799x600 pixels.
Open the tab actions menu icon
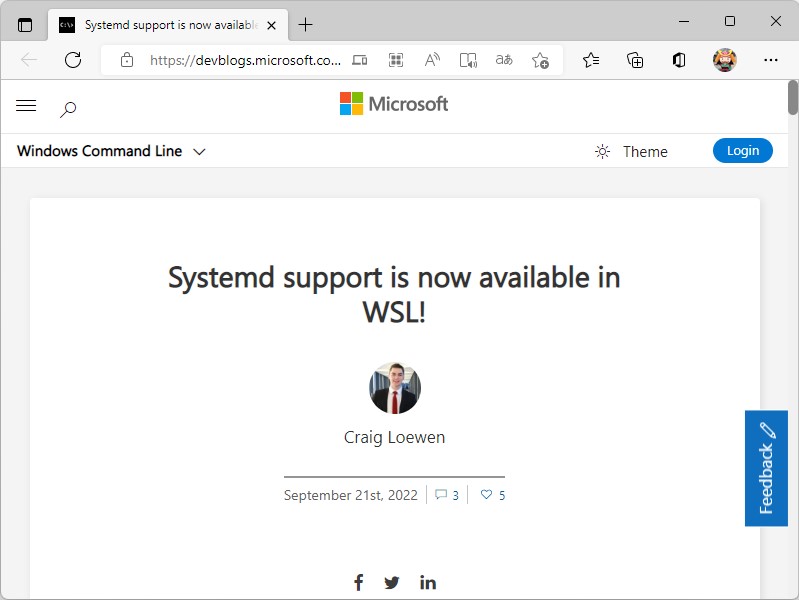tap(24, 24)
